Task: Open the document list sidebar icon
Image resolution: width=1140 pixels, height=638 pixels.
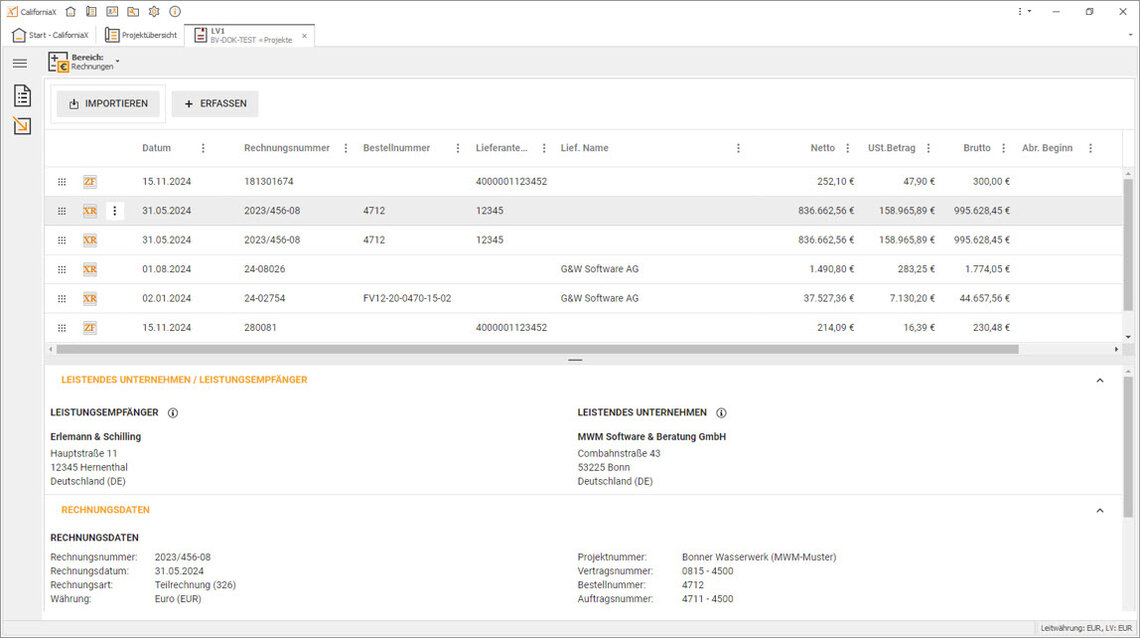Action: point(23,95)
